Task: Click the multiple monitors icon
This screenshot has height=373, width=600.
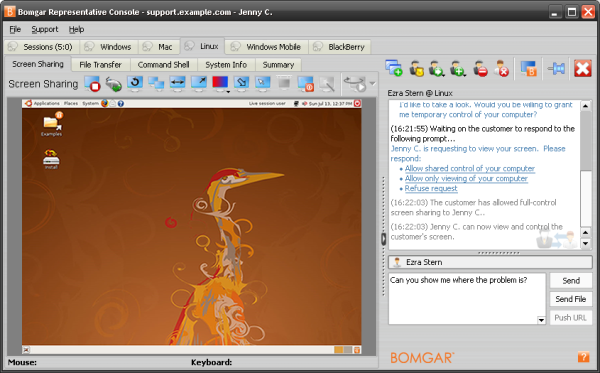Action: point(156,83)
